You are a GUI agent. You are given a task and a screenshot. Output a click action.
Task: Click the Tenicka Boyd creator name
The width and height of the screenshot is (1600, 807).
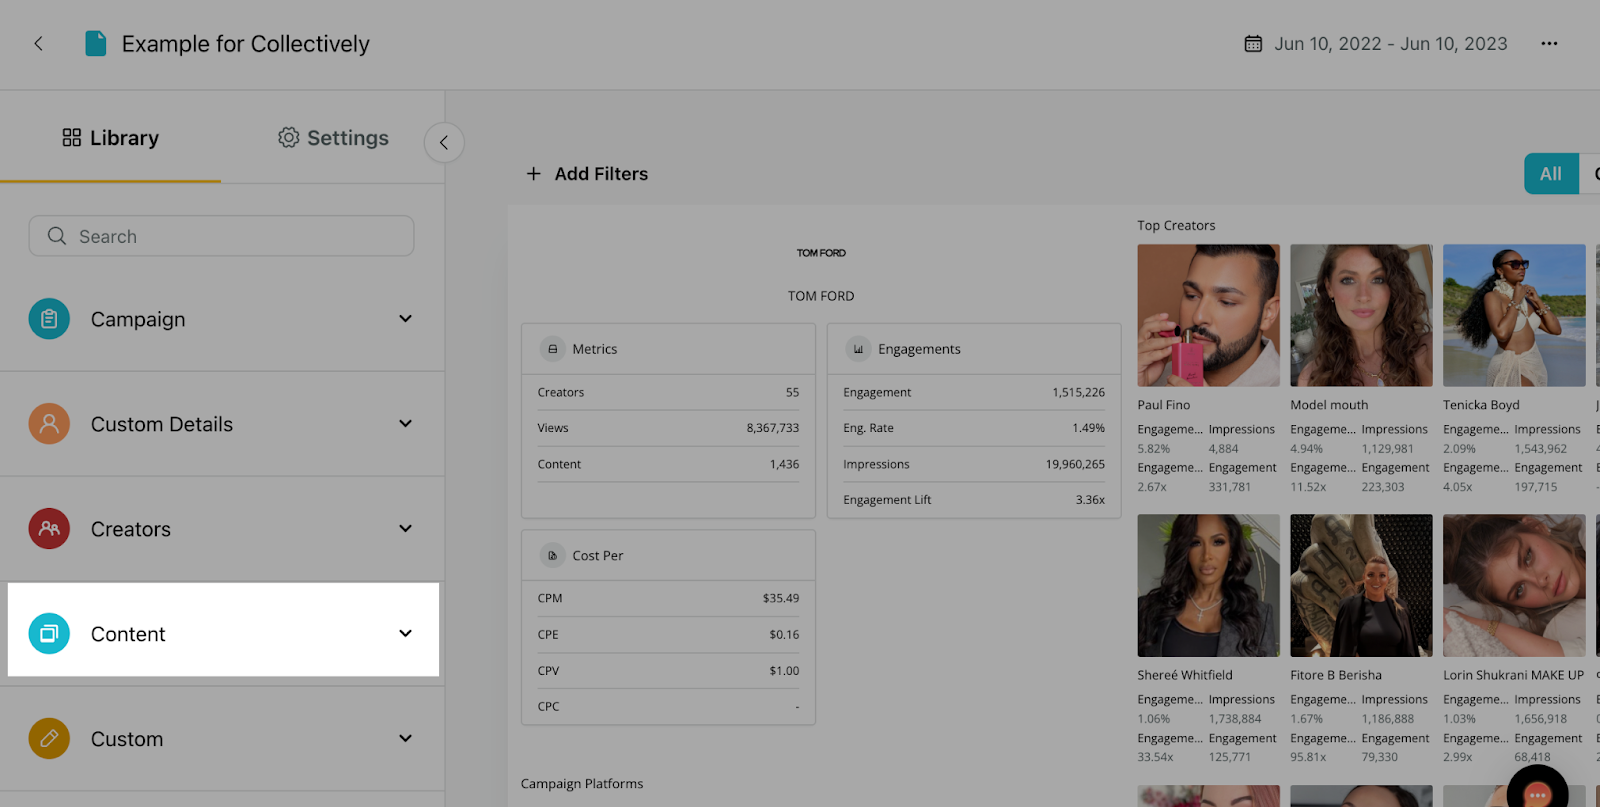[x=1481, y=405]
